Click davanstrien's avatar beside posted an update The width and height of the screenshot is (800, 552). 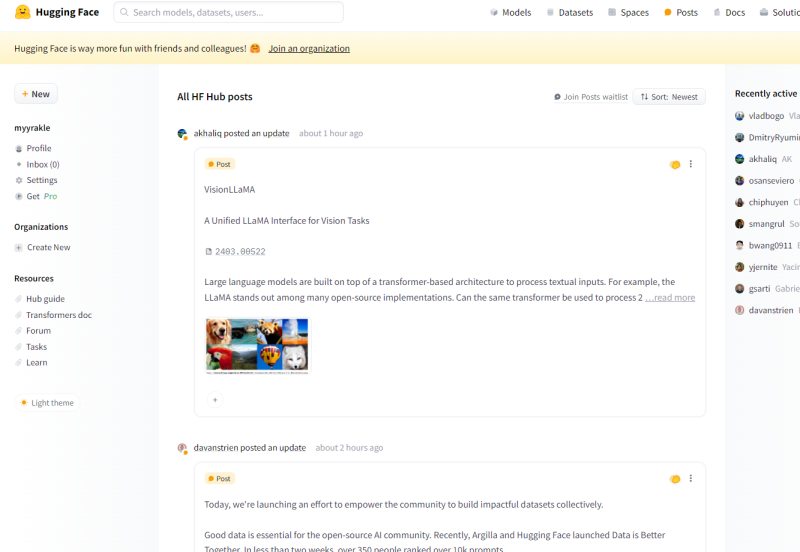tap(182, 448)
